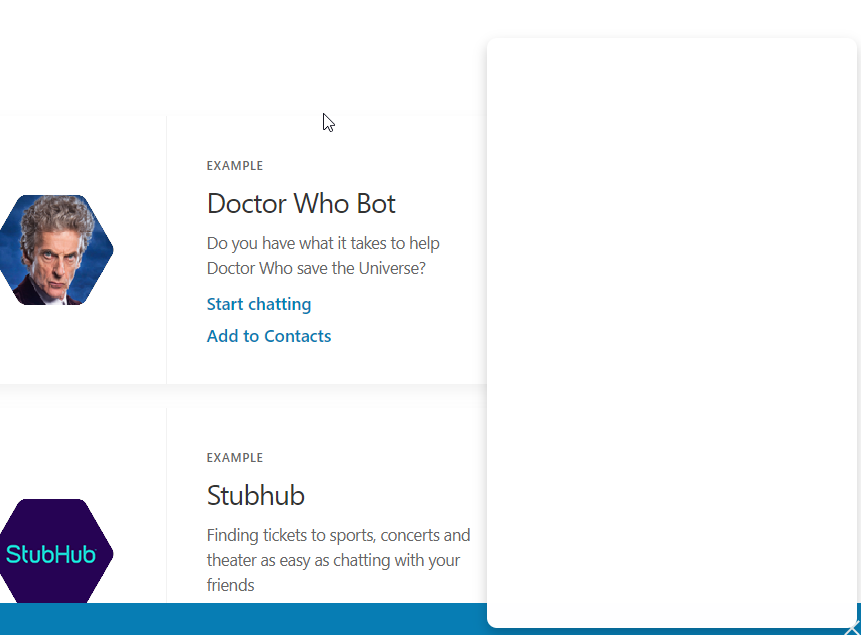Select the Doctor Who Bot title
This screenshot has width=861, height=635.
pyautogui.click(x=301, y=203)
